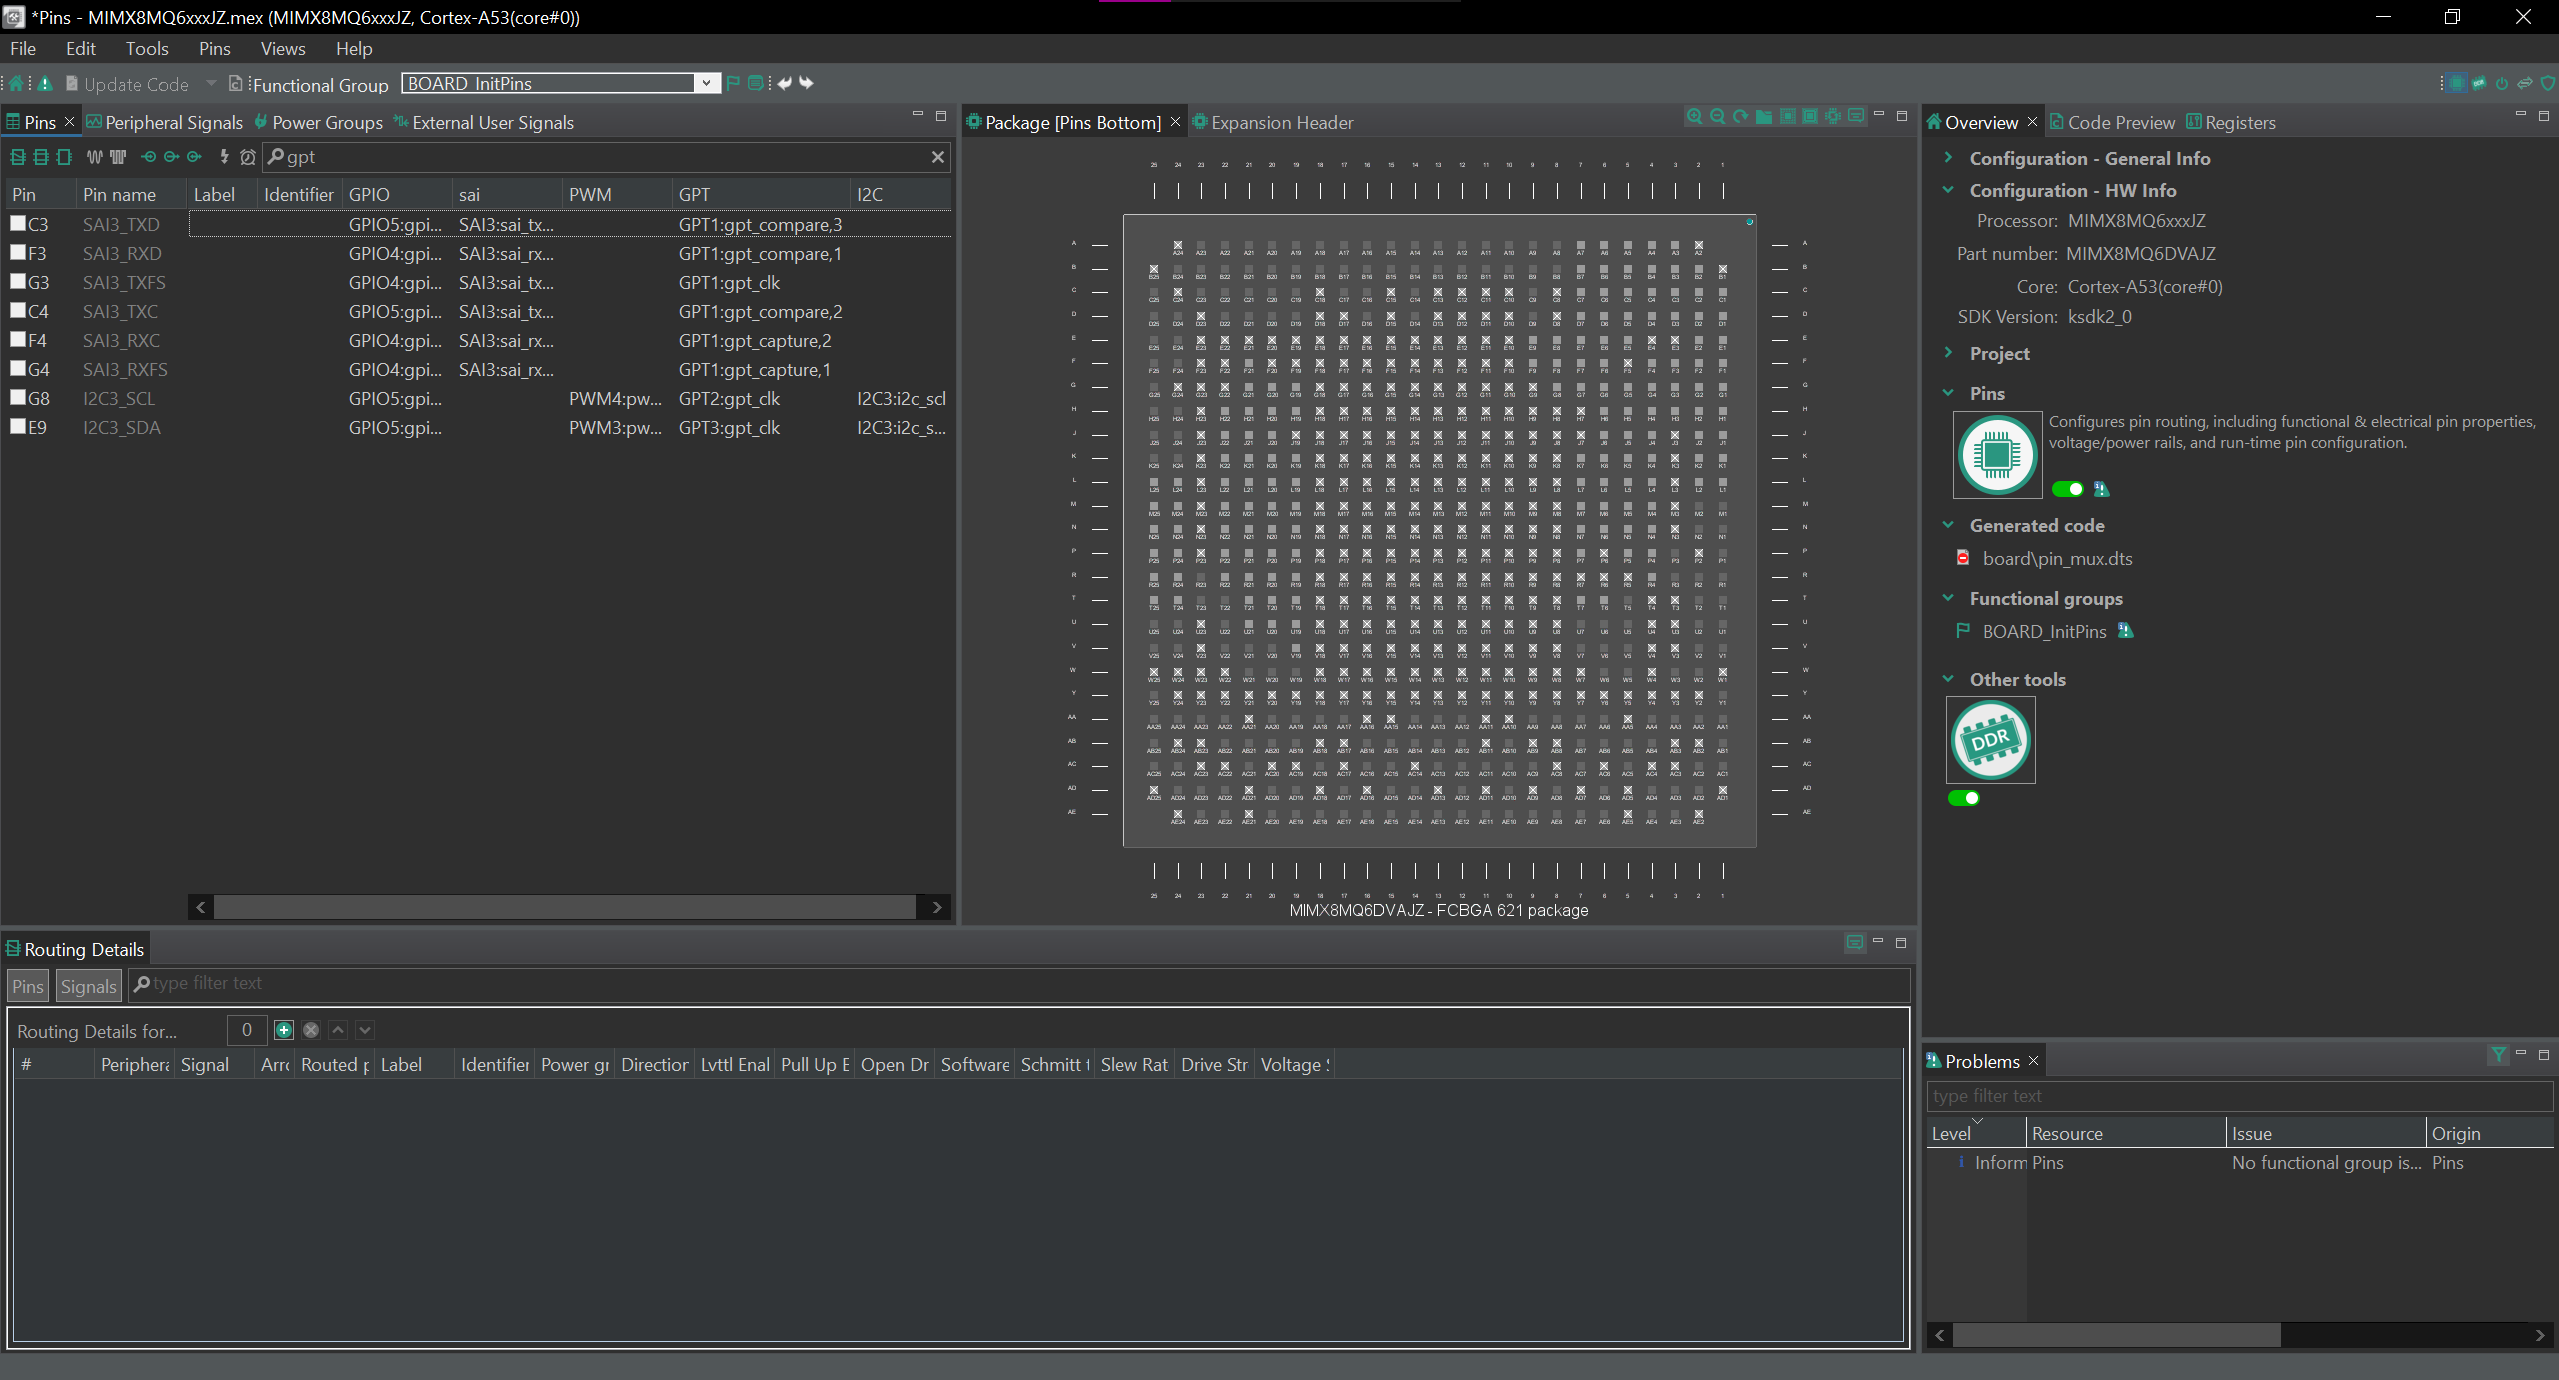Click the home icon in the top toolbar
Image resolution: width=2559 pixels, height=1380 pixels.
point(14,83)
